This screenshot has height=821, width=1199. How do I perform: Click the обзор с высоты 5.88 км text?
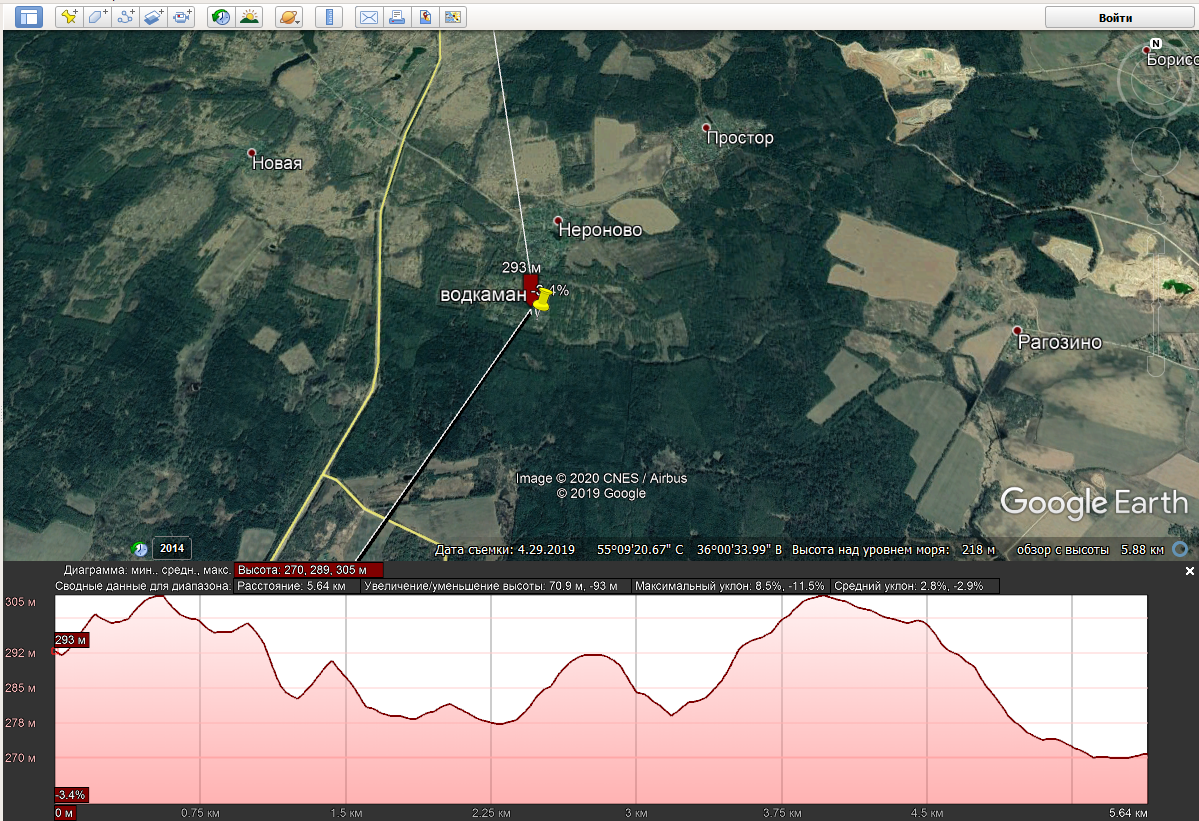[x=1090, y=550]
